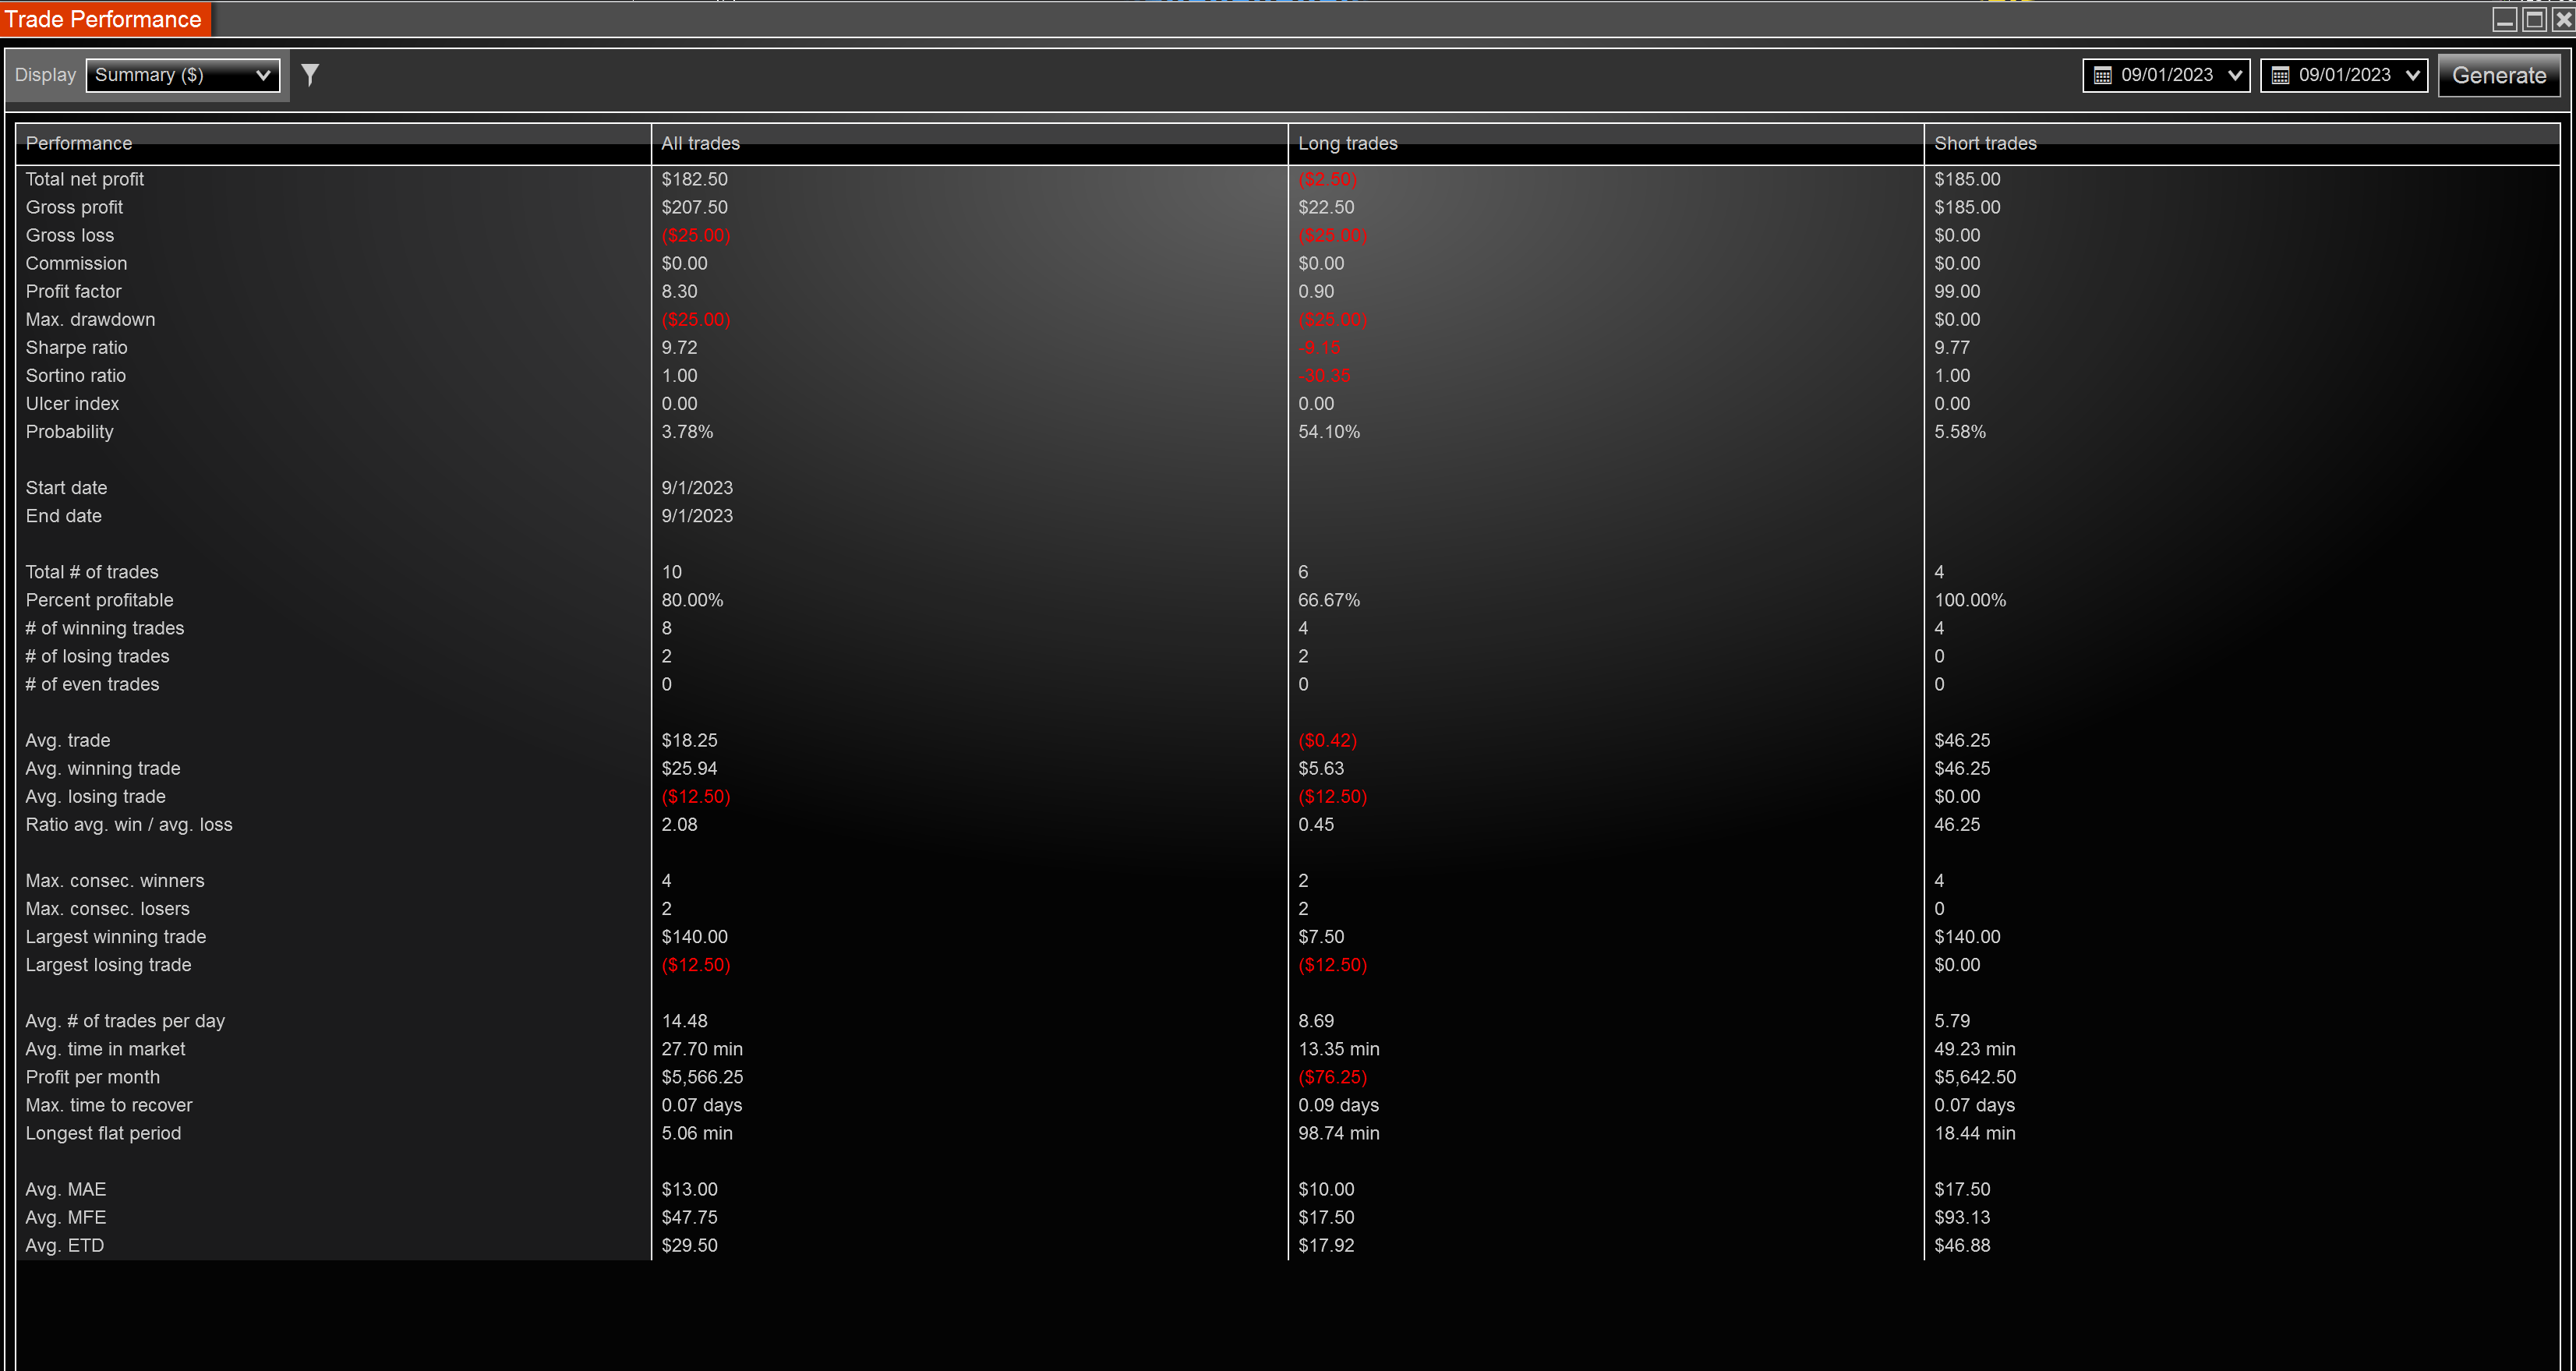Screen dimensions: 2576x1371
Task: Select the # of winning trades label
Action: pyautogui.click(x=105, y=627)
